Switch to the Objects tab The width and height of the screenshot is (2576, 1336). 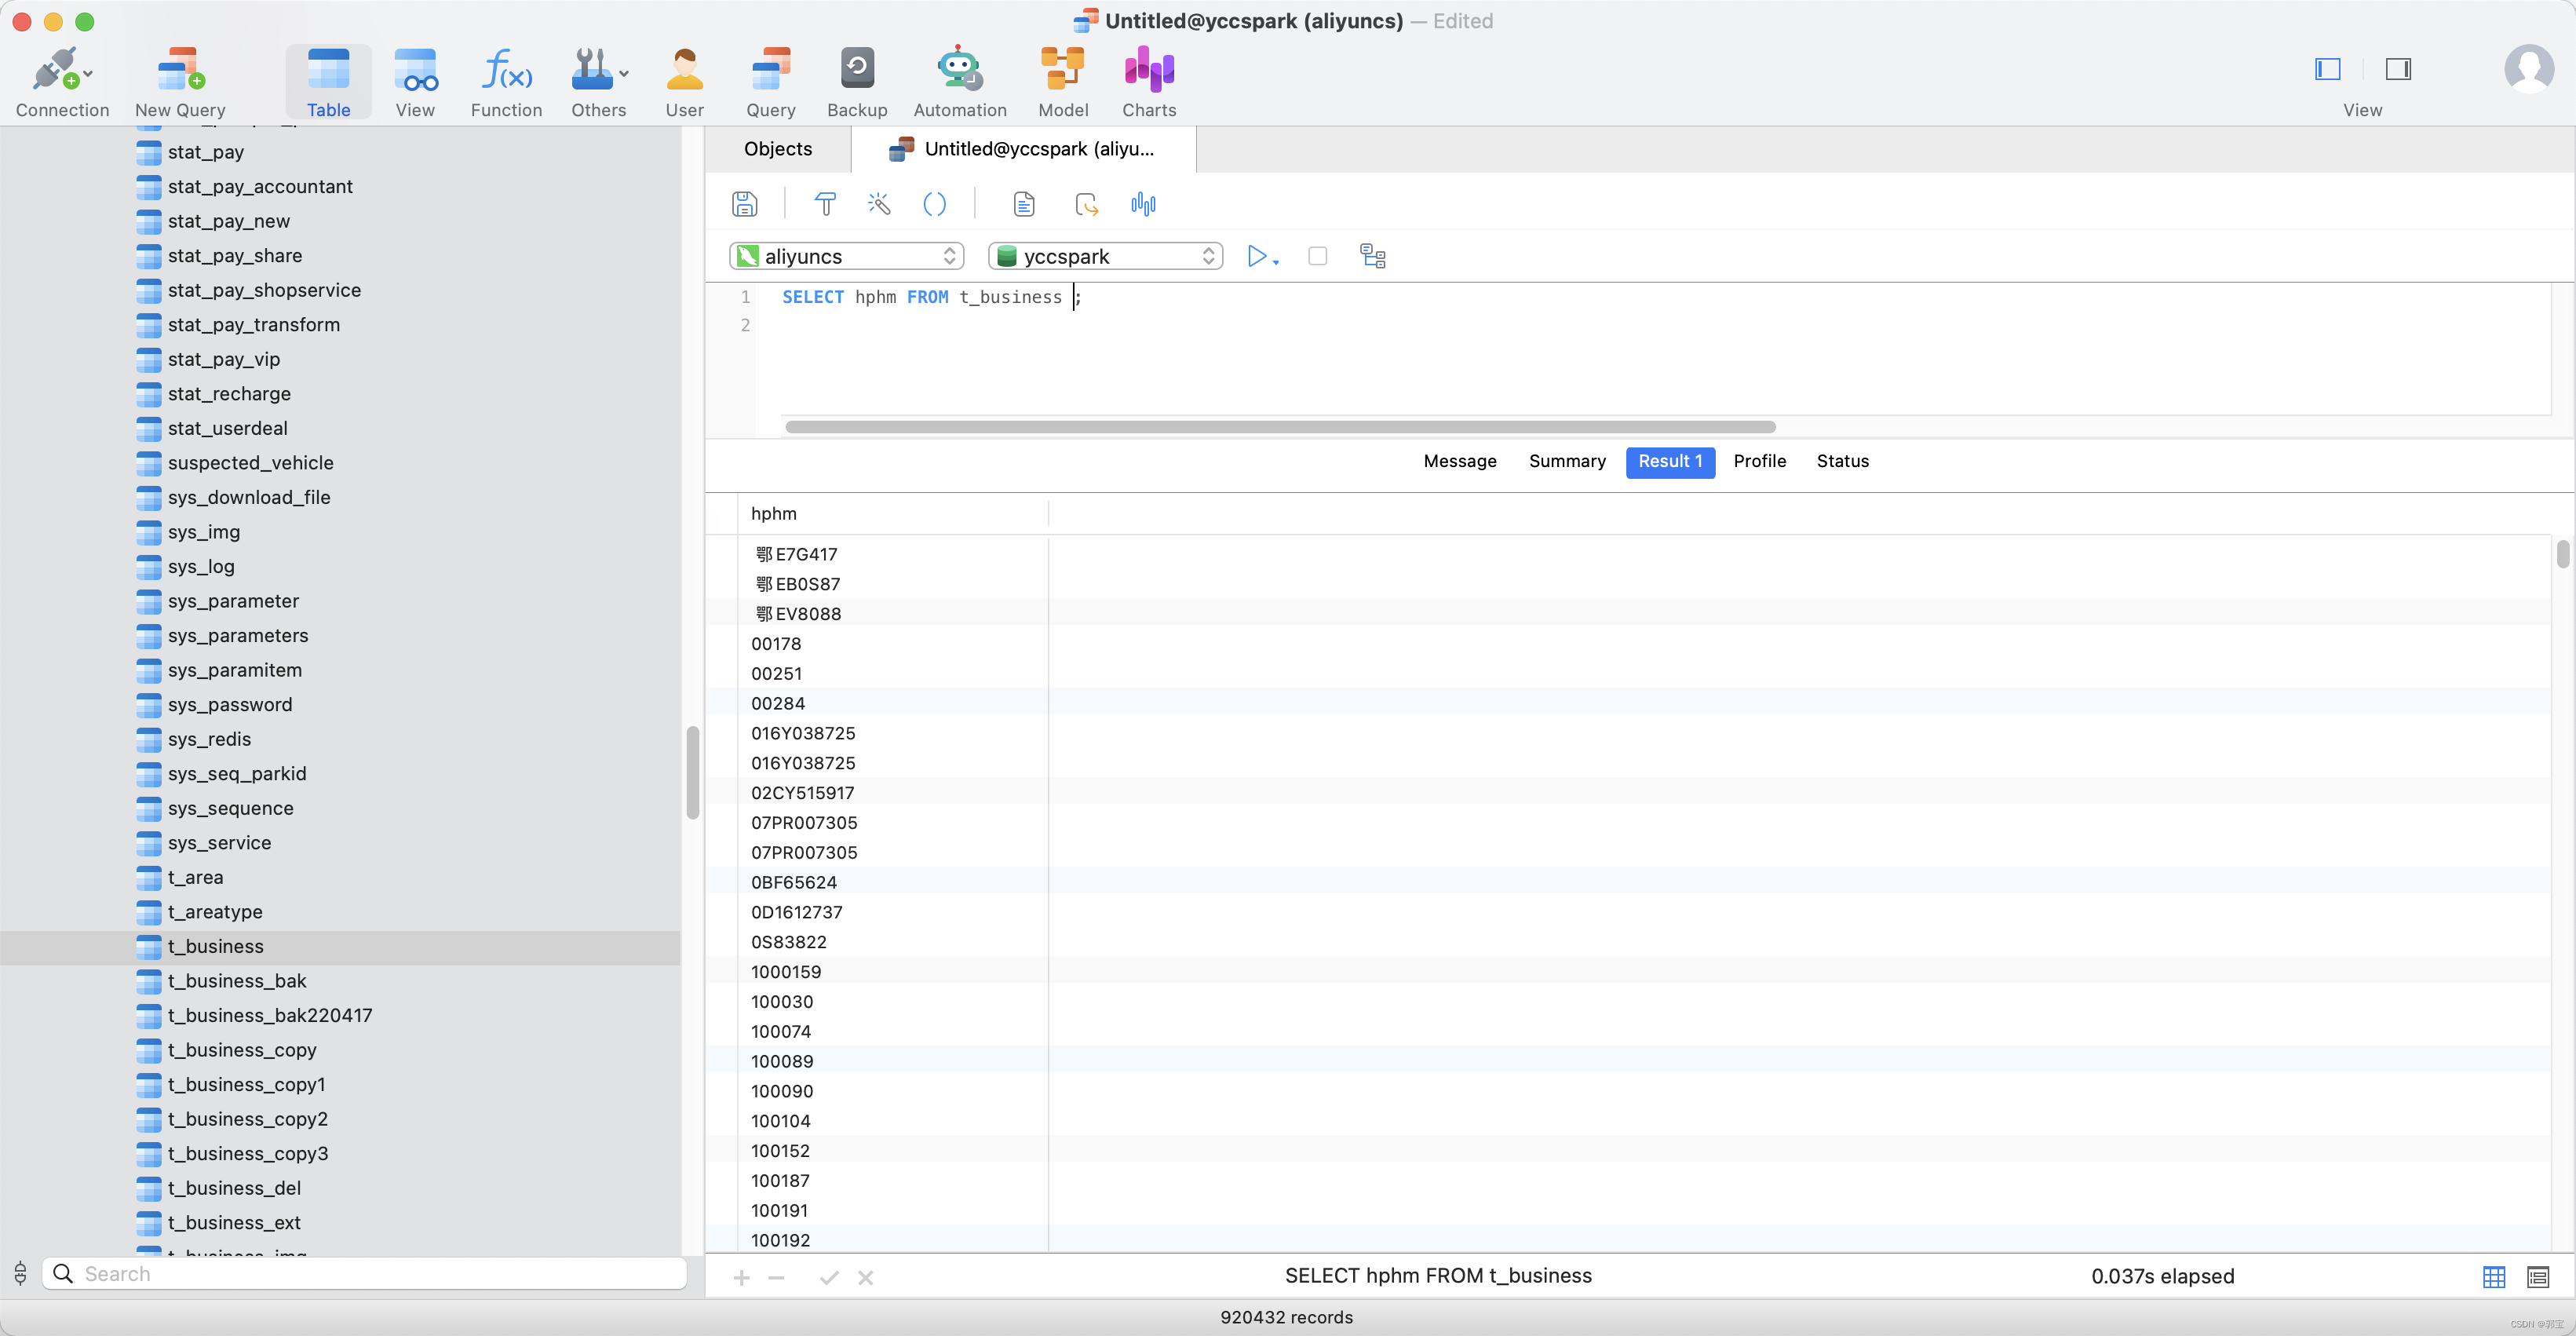777,149
